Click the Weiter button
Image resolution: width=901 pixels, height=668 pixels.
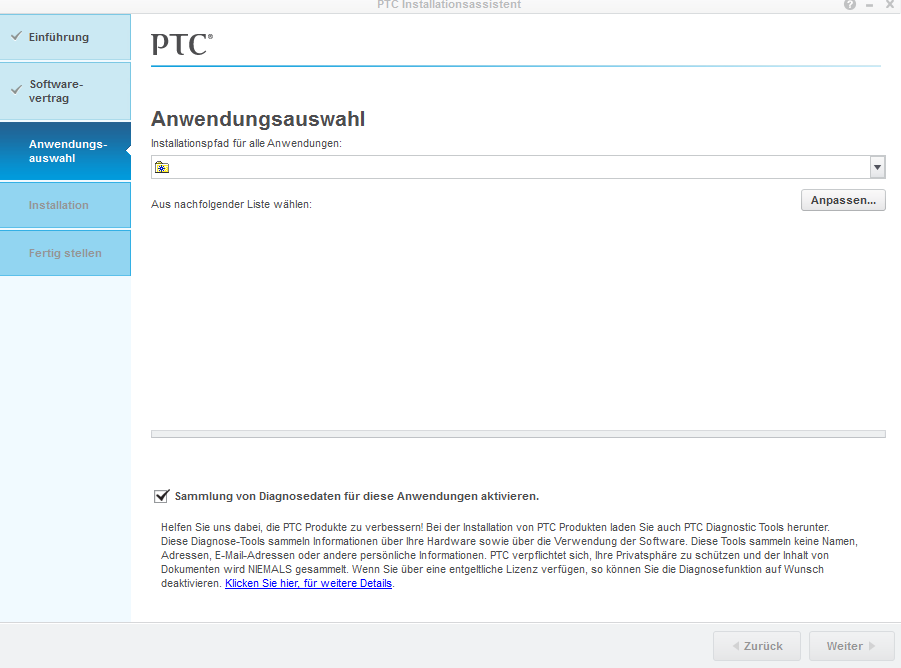pos(852,646)
